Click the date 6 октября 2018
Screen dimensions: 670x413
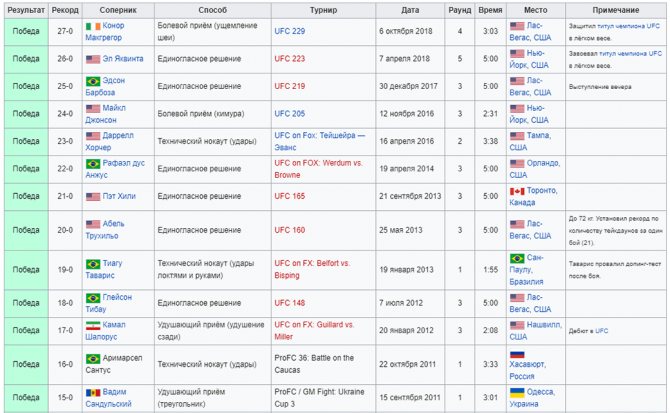pyautogui.click(x=406, y=32)
